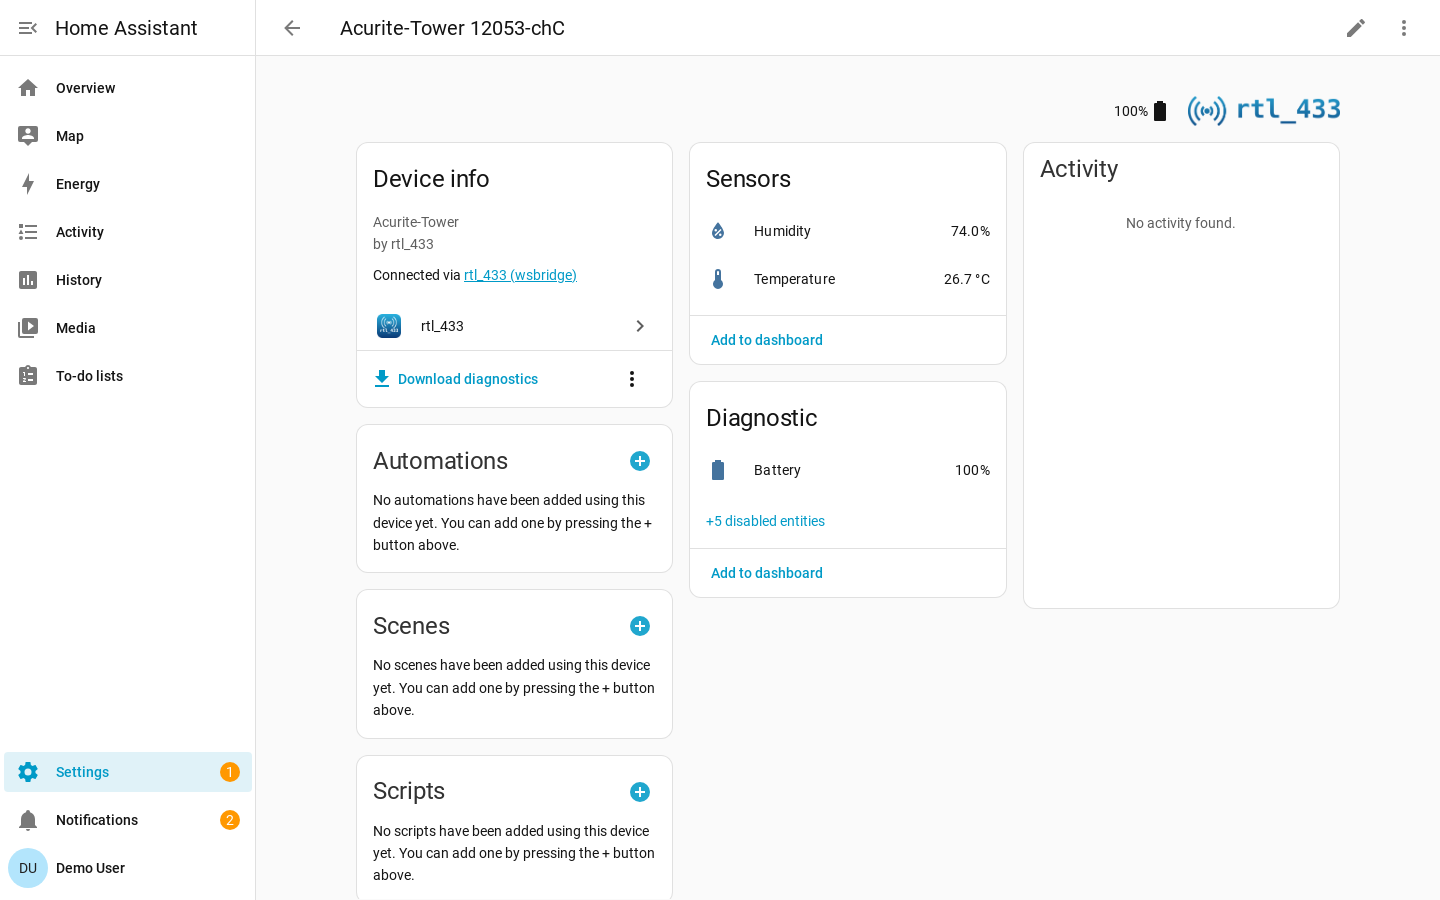The height and width of the screenshot is (900, 1440).
Task: Click the 100% battery indicator in header
Action: pyautogui.click(x=1141, y=111)
